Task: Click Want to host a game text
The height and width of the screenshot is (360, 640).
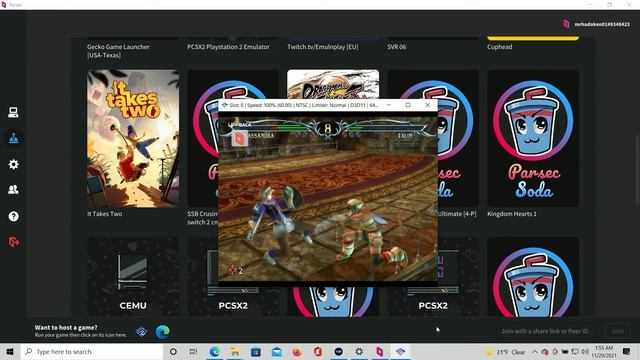Action: pyautogui.click(x=66, y=327)
